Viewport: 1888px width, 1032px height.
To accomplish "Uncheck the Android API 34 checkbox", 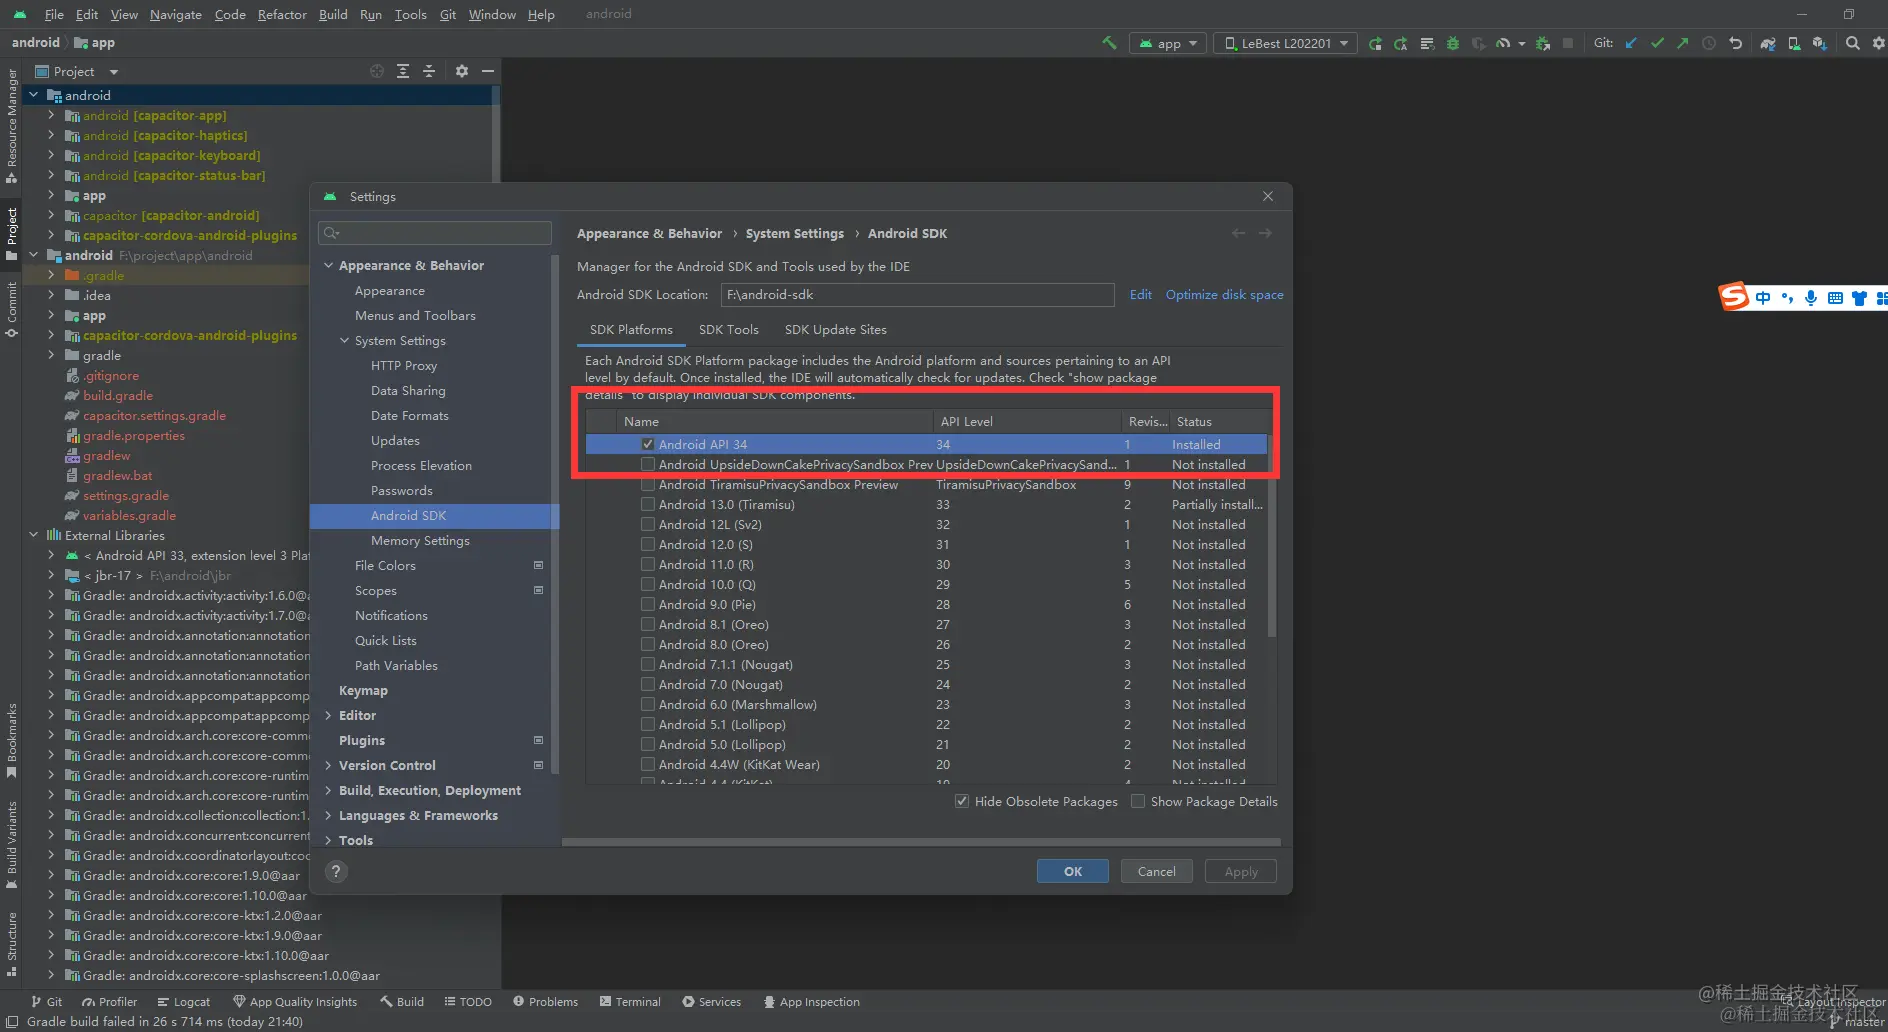I will coord(648,445).
